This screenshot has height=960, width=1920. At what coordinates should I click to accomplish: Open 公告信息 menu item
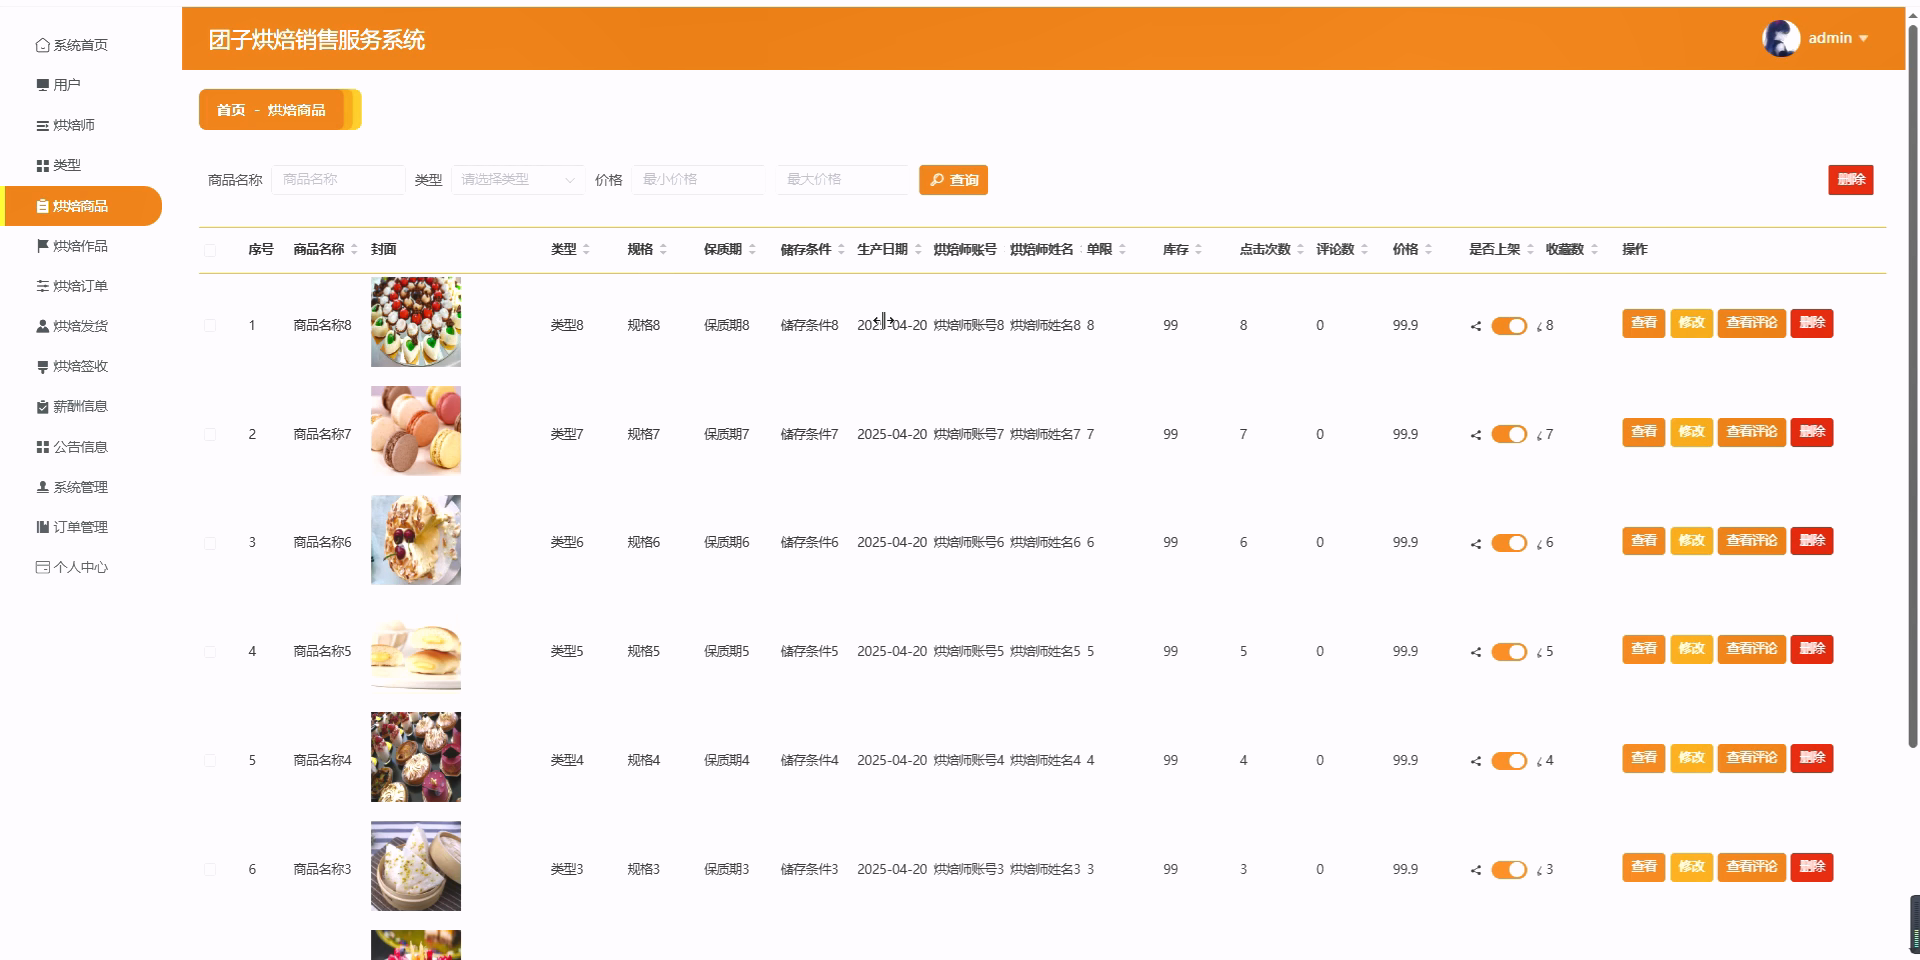click(81, 447)
